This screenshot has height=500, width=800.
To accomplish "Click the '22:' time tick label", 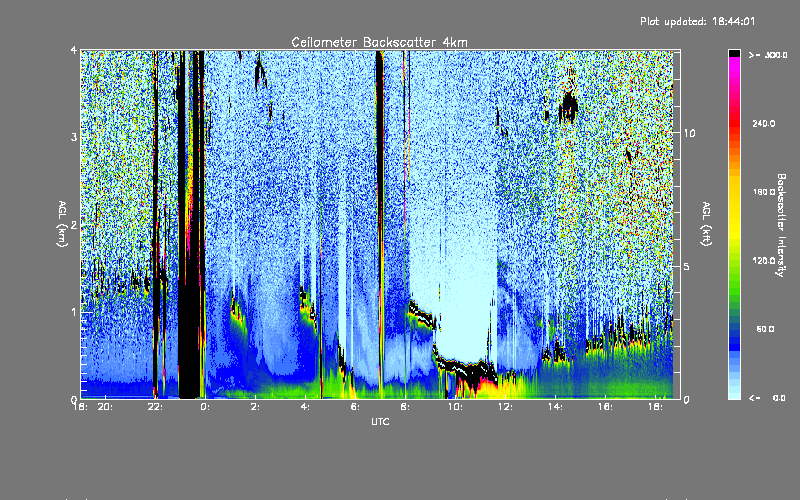I will click(155, 407).
